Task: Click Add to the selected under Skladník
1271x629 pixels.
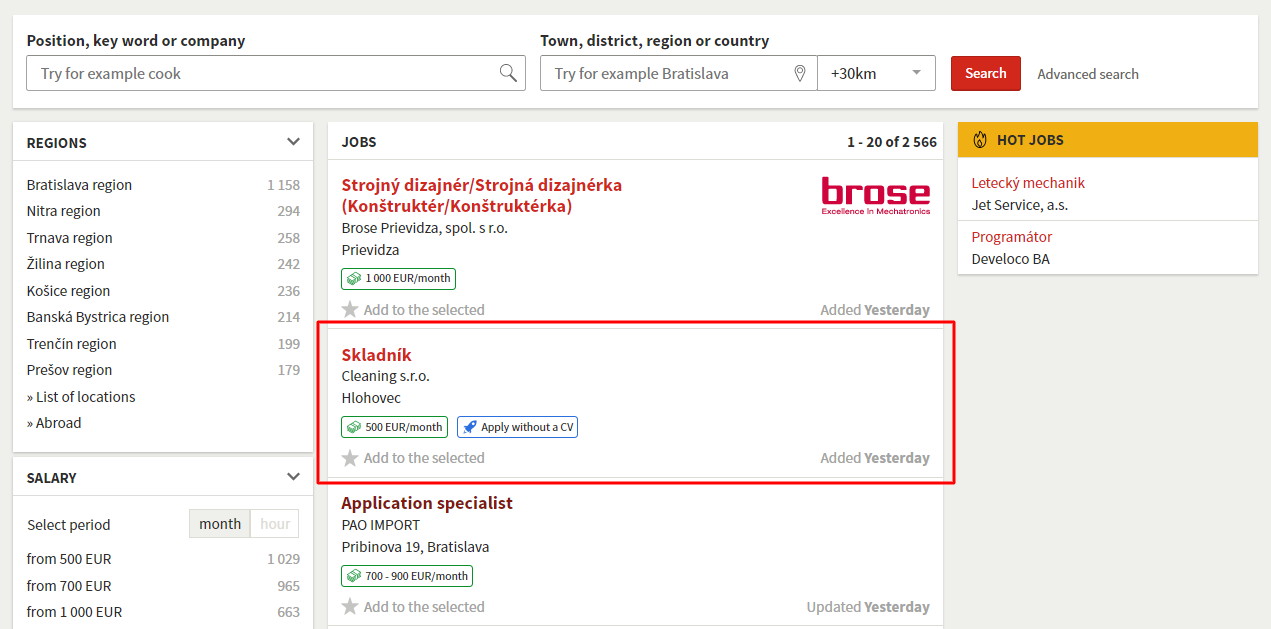Action: [424, 458]
